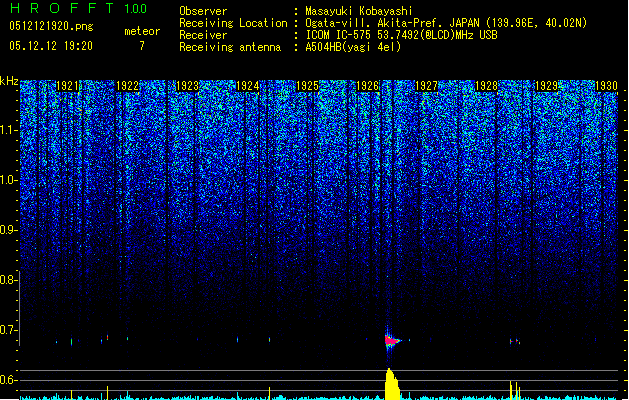Click the meteor label
Image resolution: width=629 pixels, height=400 pixels.
point(142,31)
